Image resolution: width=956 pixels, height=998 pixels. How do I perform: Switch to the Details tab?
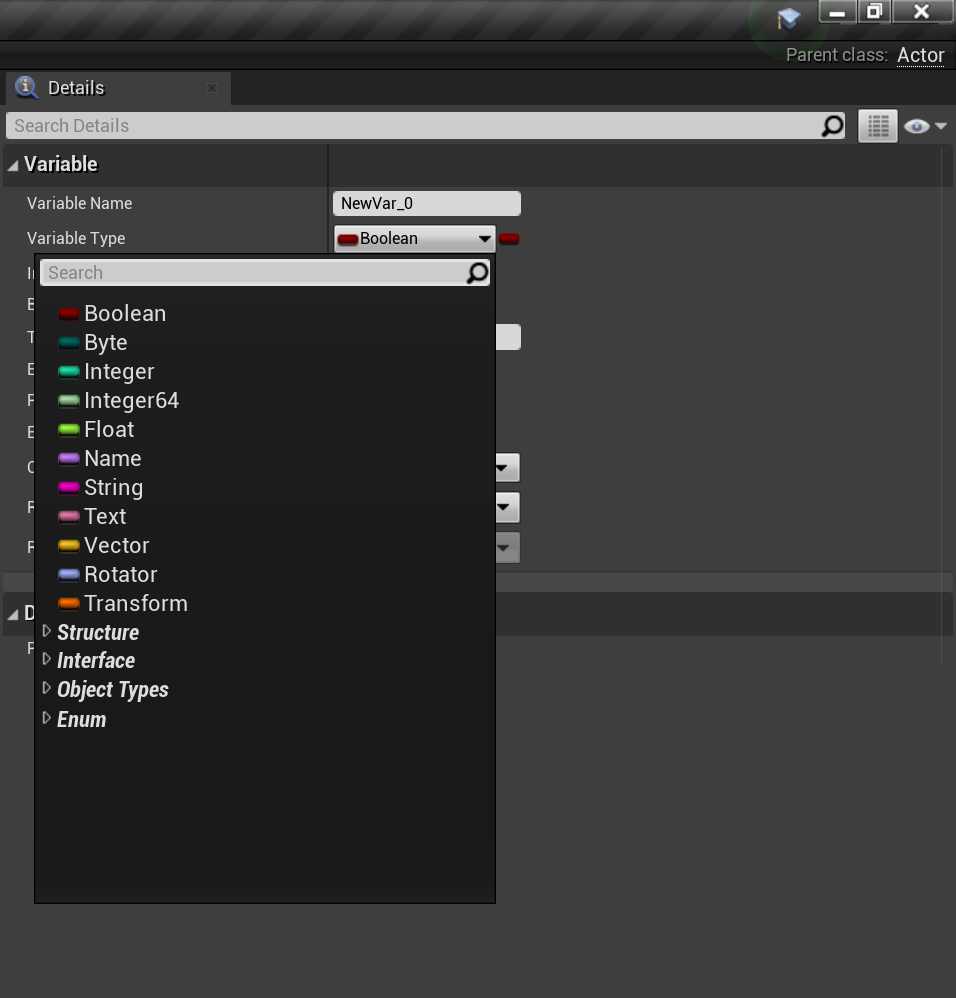75,88
